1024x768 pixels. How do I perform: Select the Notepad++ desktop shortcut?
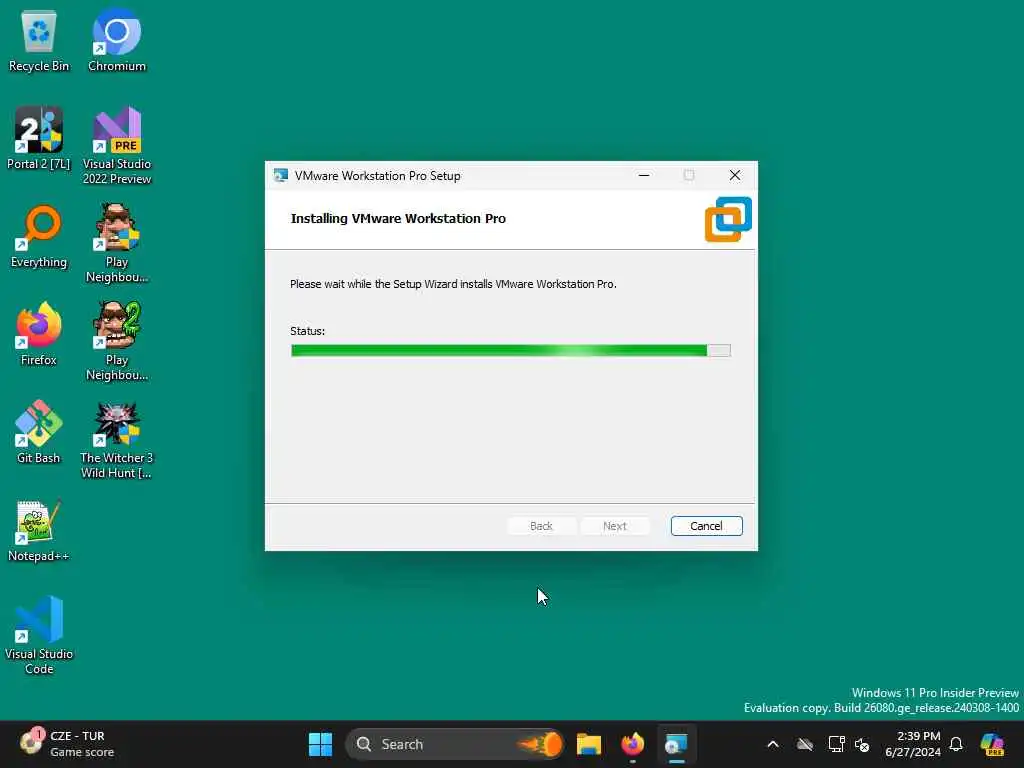39,530
